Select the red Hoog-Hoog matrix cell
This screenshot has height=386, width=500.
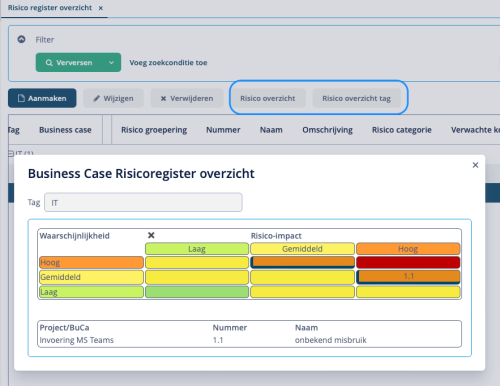point(408,262)
